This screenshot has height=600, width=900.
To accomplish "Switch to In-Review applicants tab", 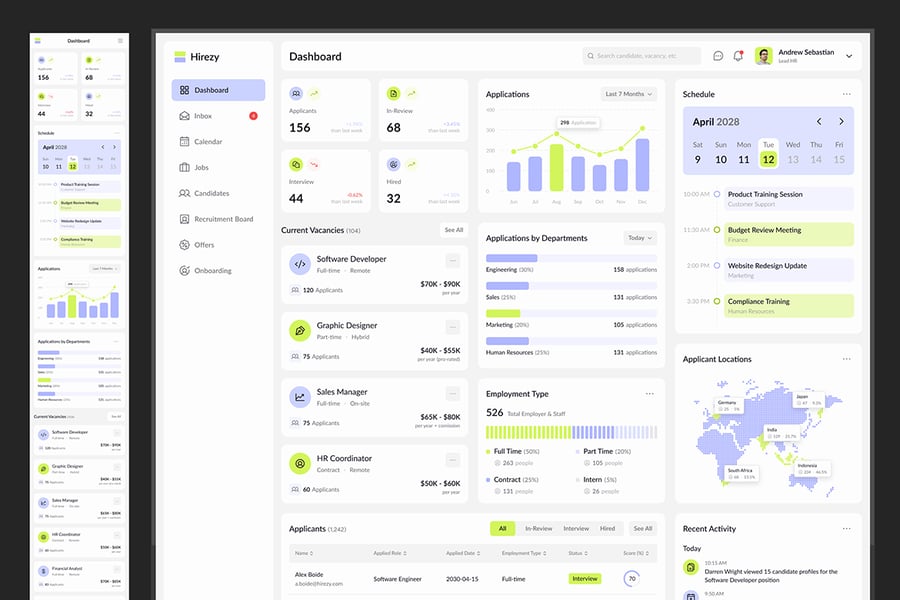I will click(x=538, y=528).
